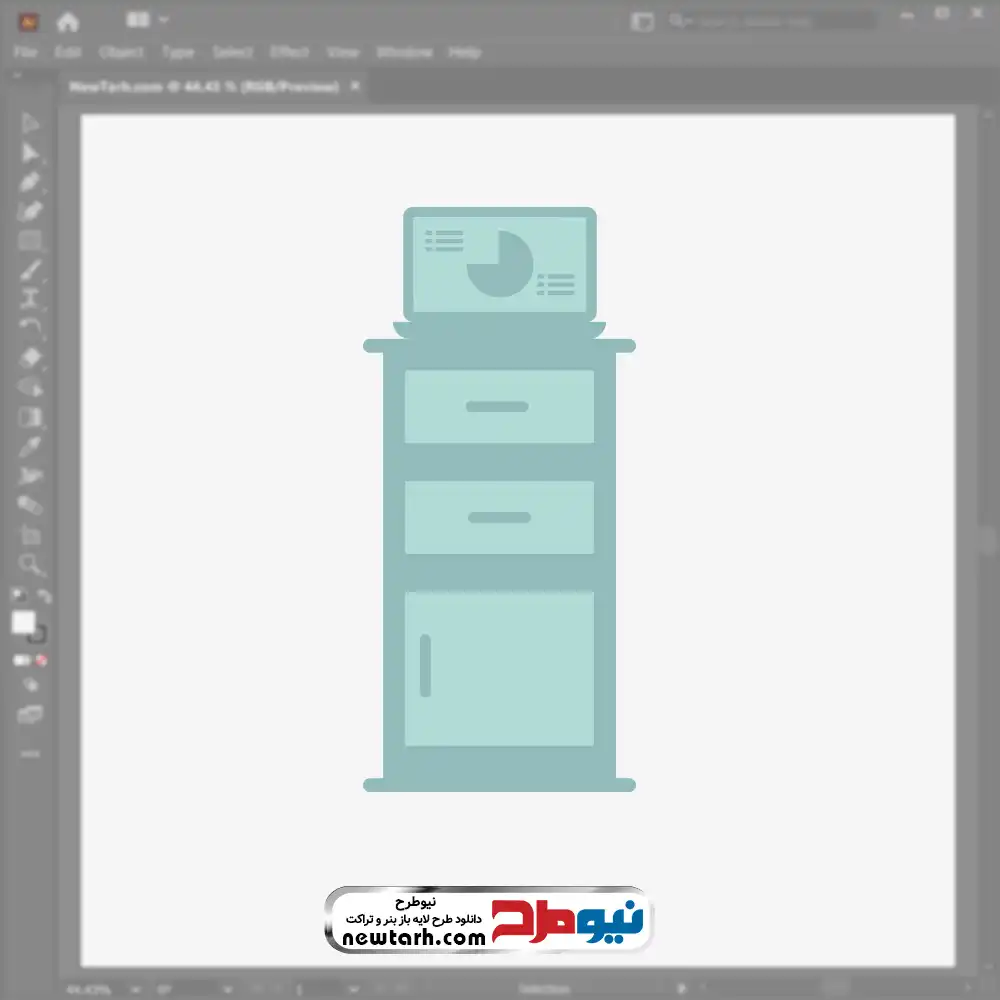Choose the Rectangle tool
The image size is (1000, 1000).
coord(30,241)
